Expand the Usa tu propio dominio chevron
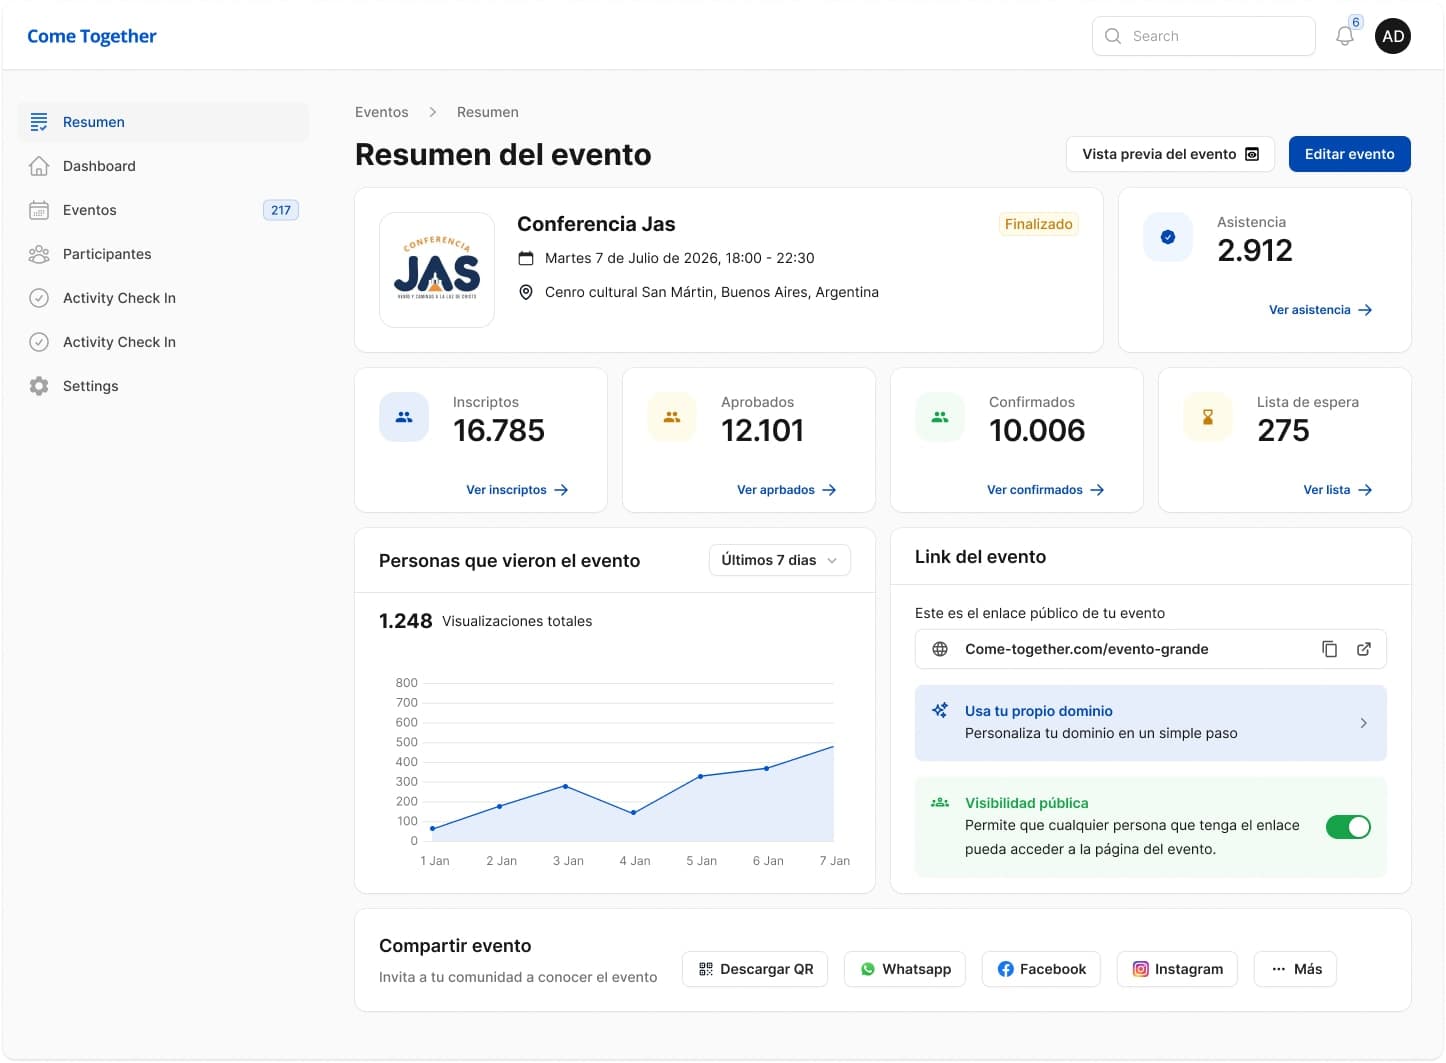Viewport: 1446px width, 1063px height. [x=1364, y=723]
